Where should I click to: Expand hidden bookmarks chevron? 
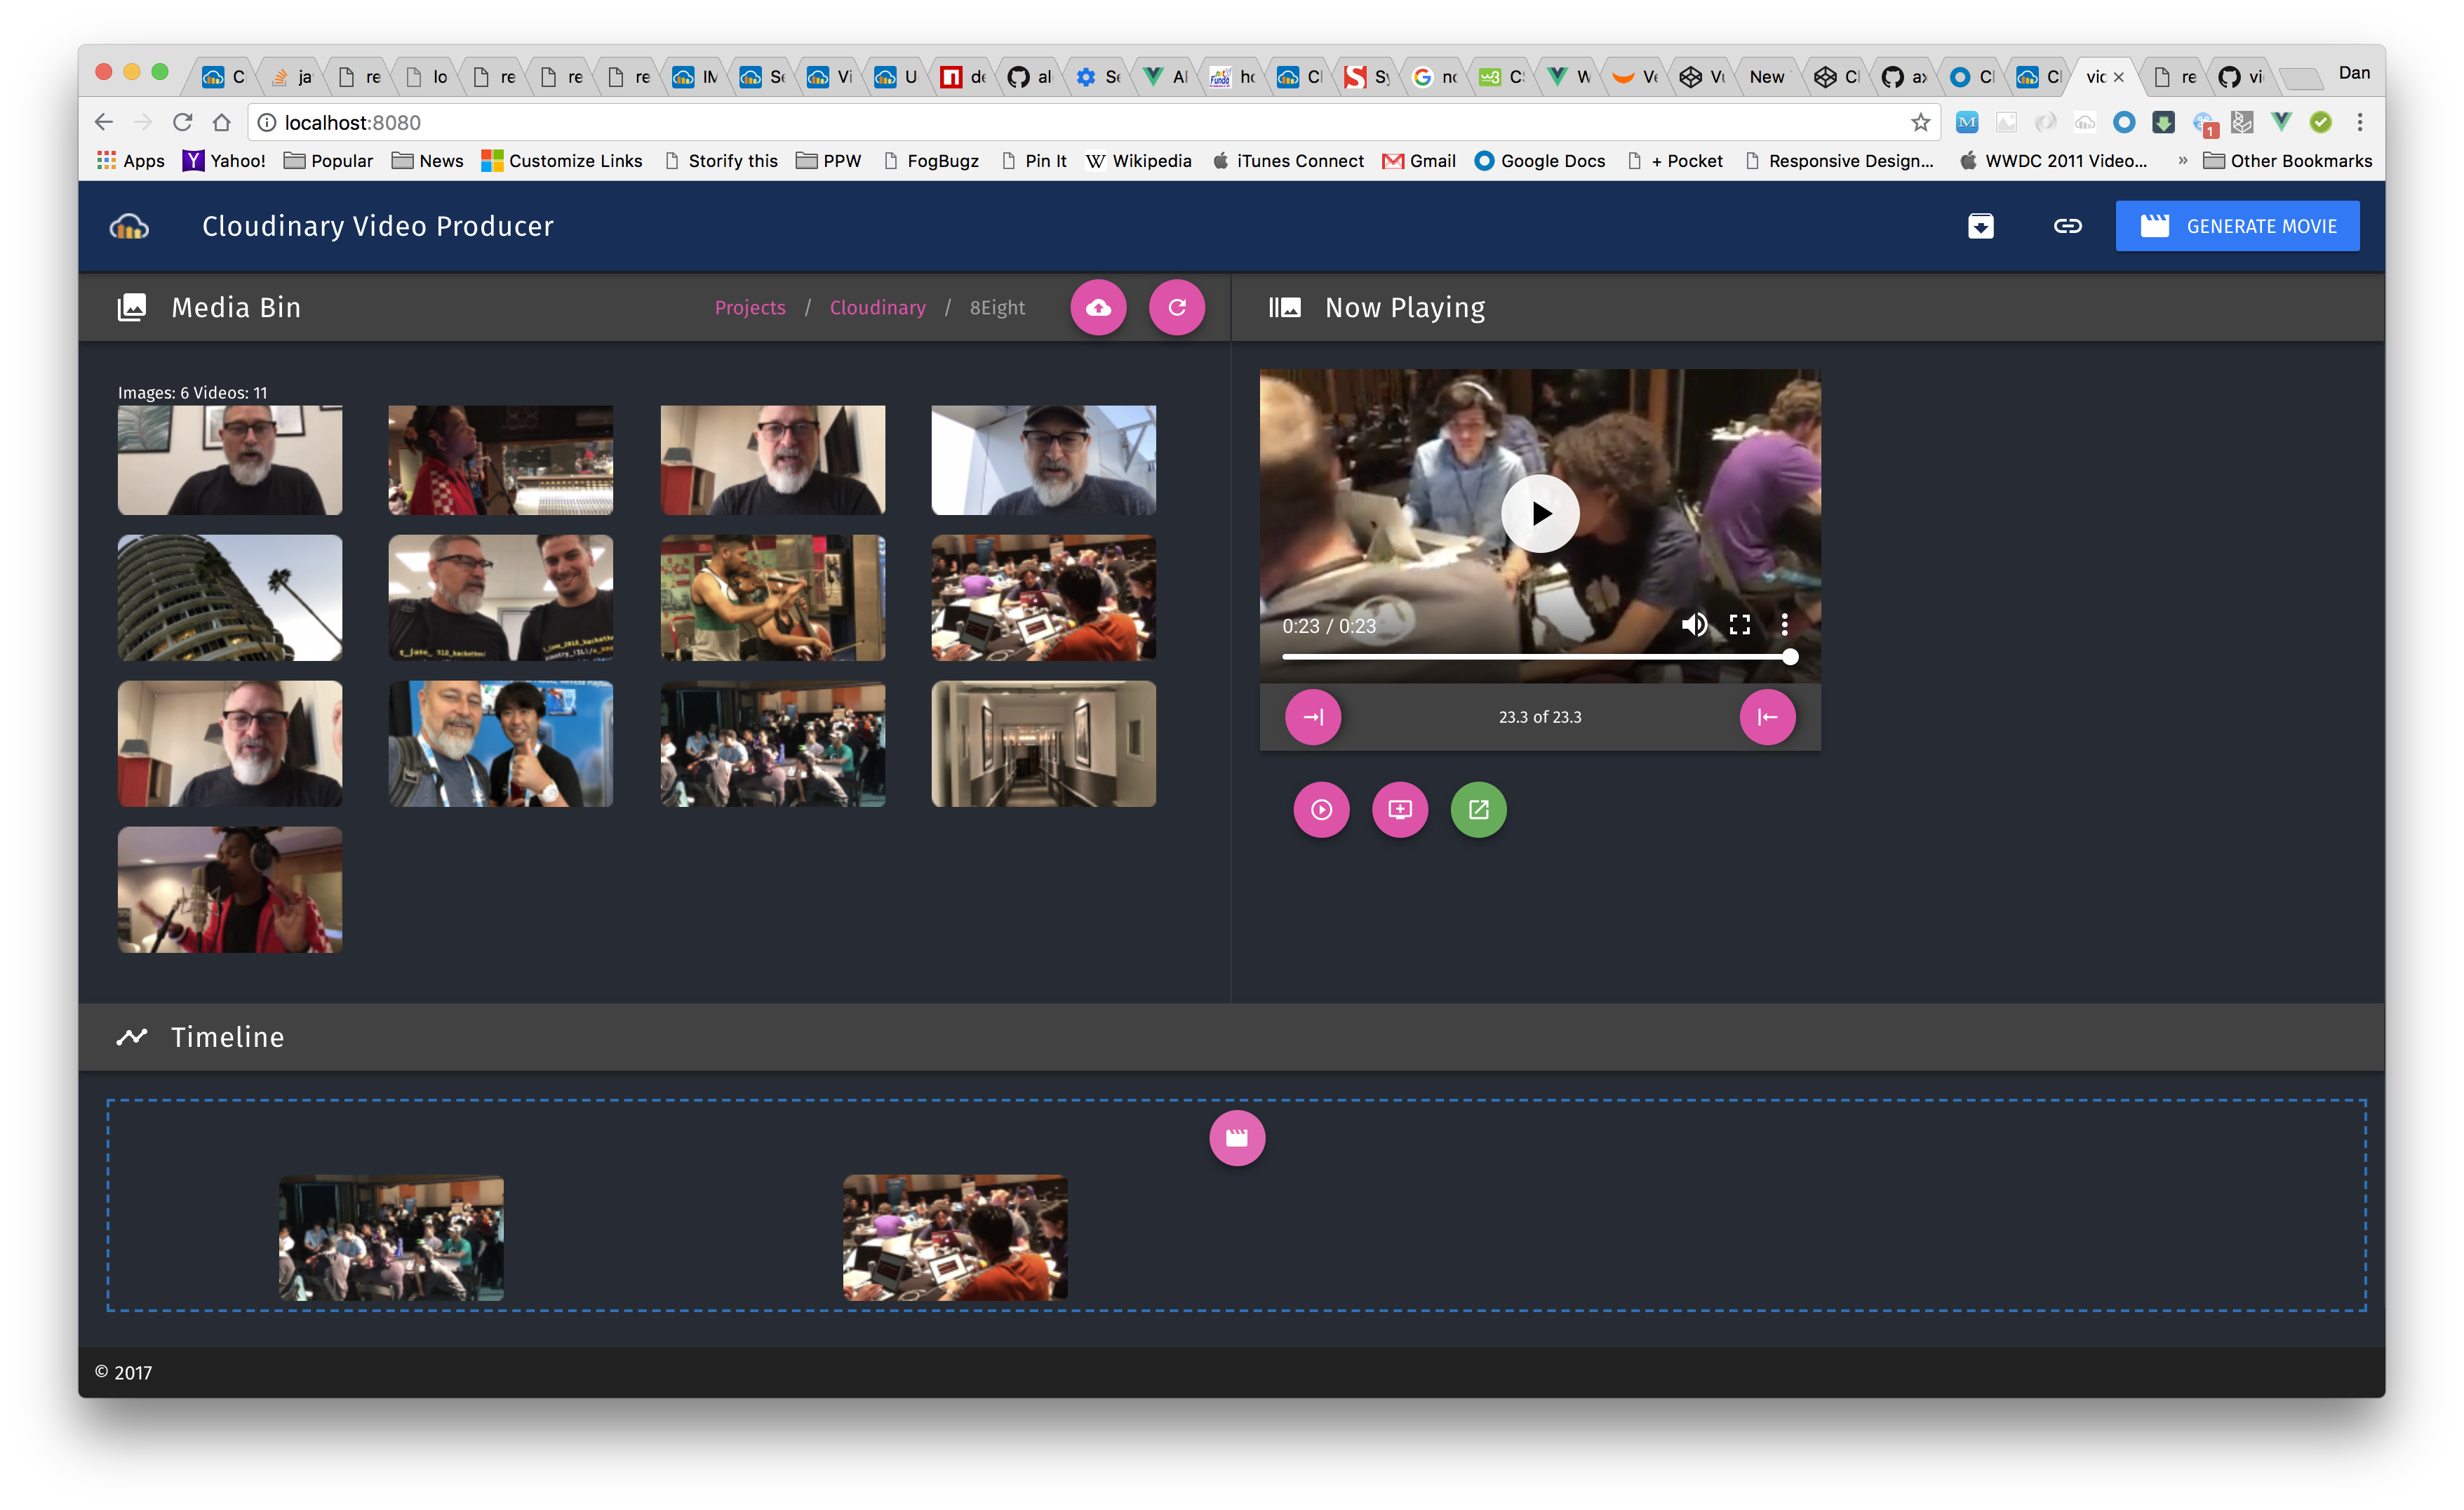2182,161
